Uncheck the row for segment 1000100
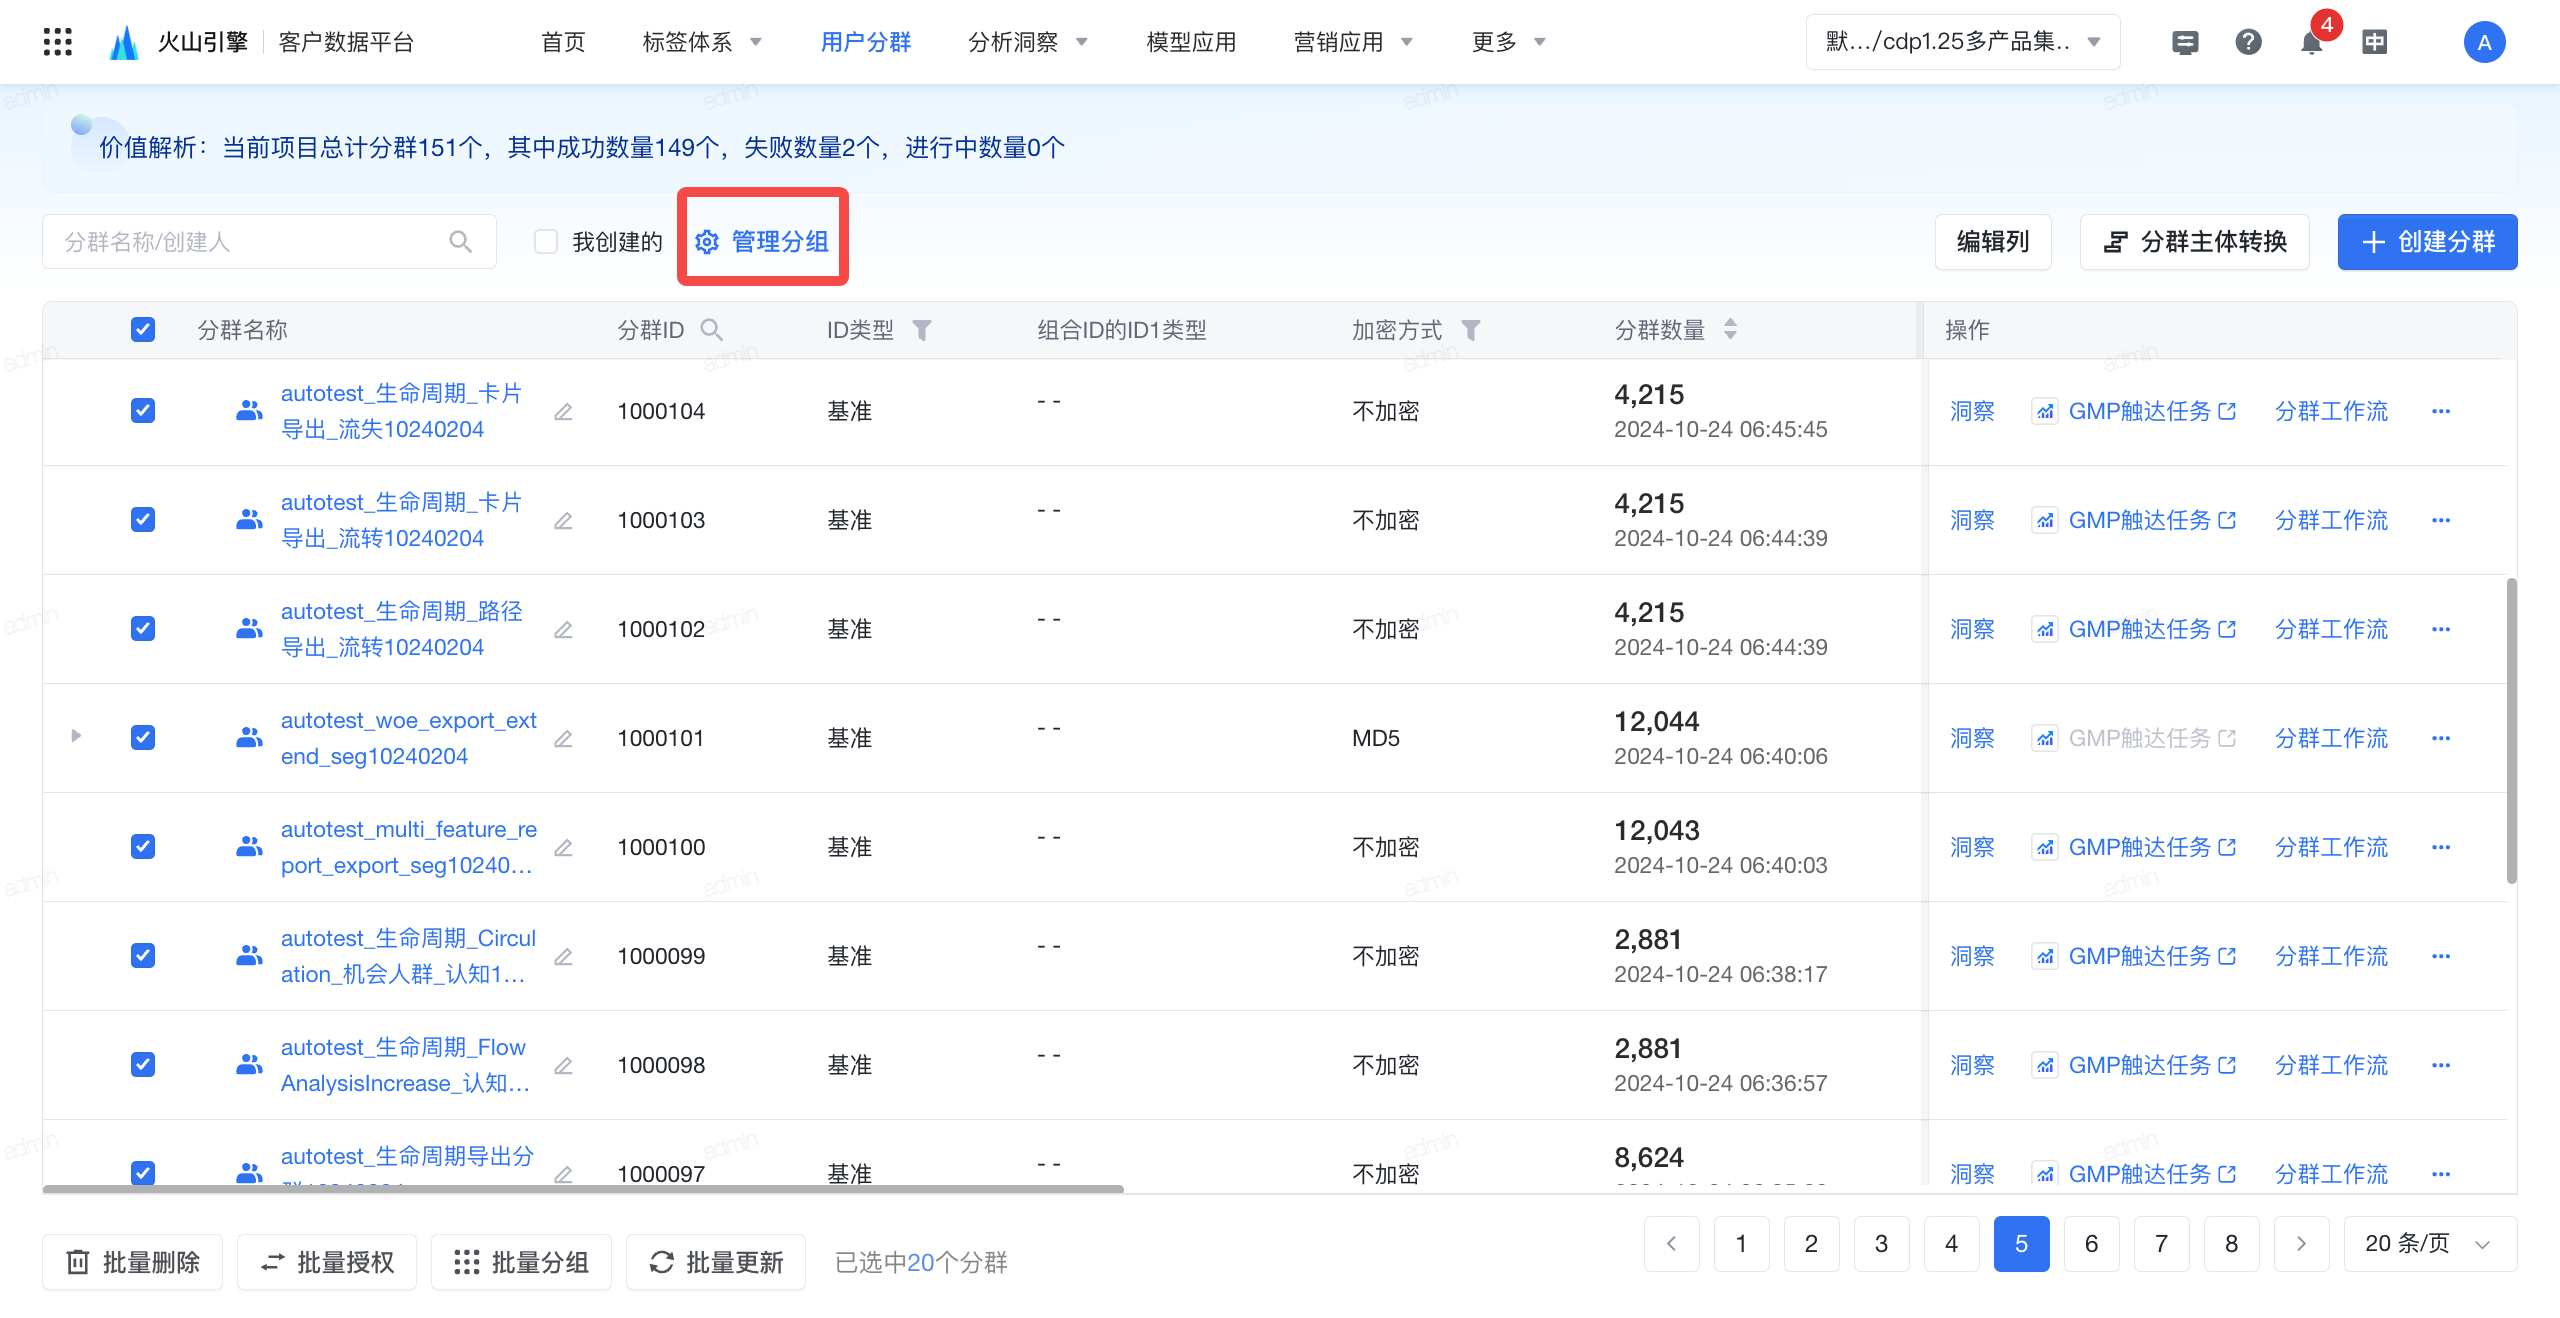Image resolution: width=2560 pixels, height=1318 pixels. (143, 847)
